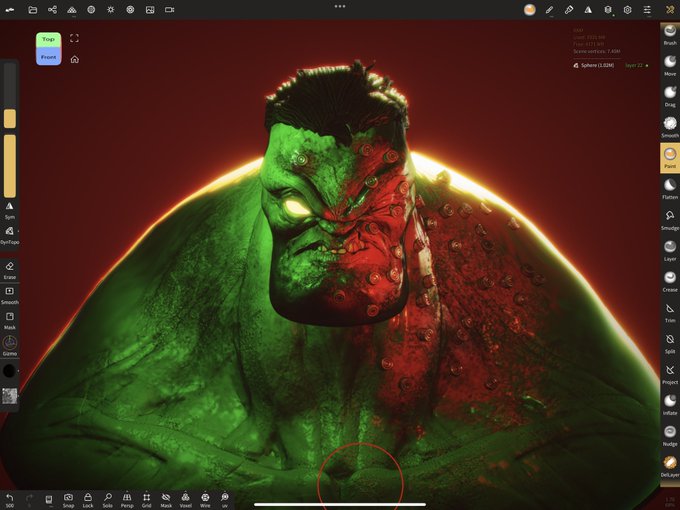
Task: Toggle Snap in bottom toolbar
Action: pyautogui.click(x=68, y=500)
